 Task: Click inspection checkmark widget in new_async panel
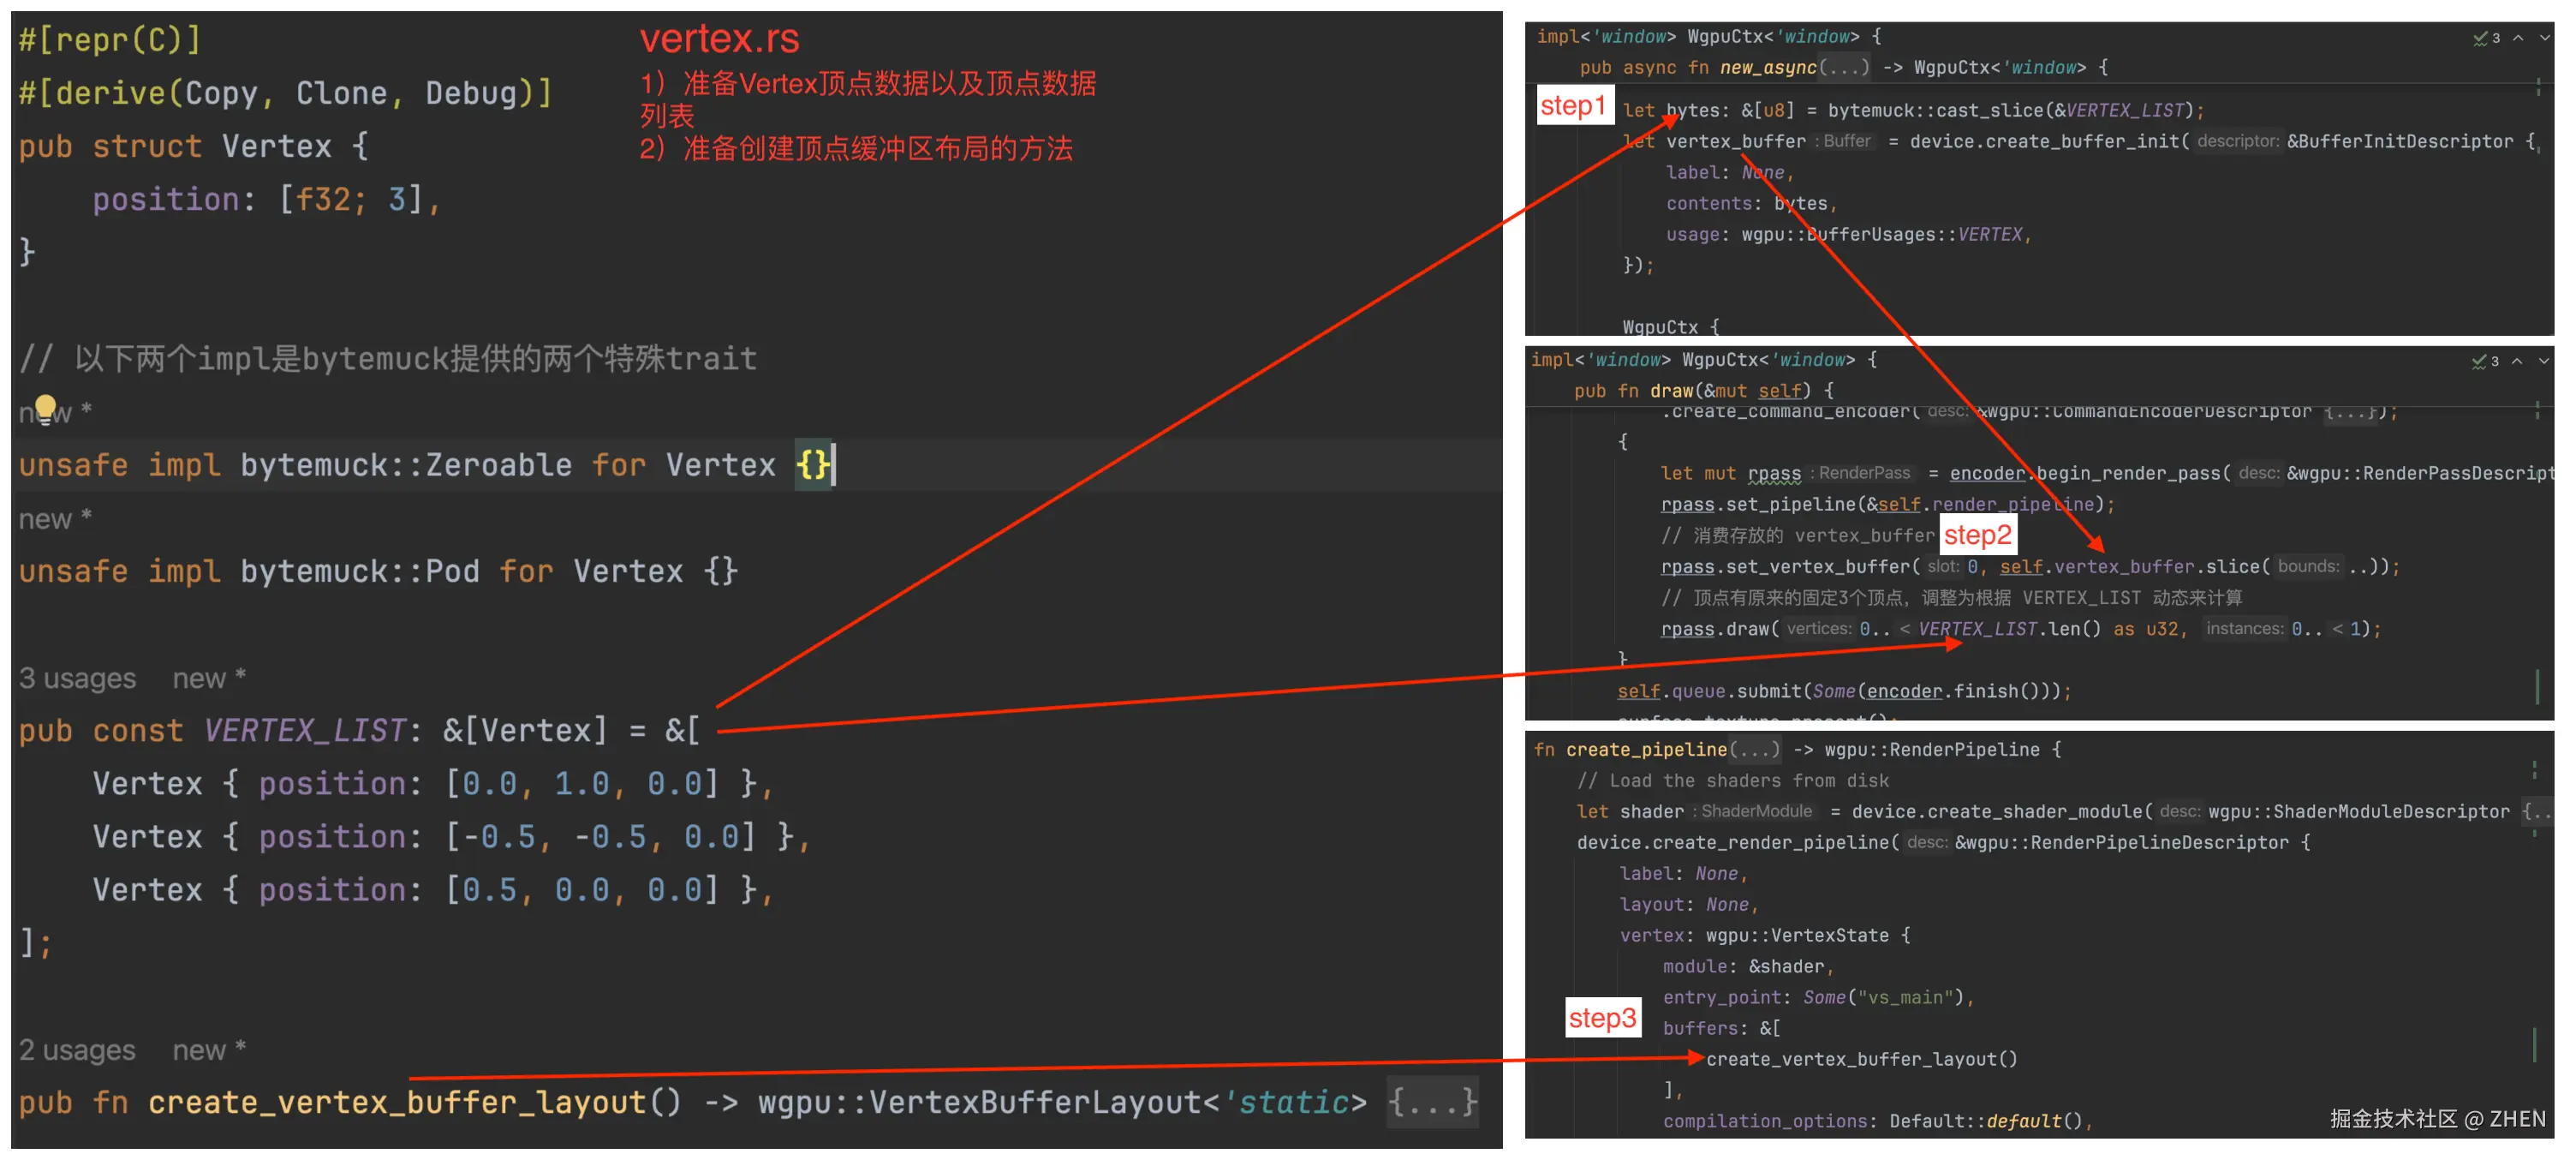click(x=2485, y=38)
